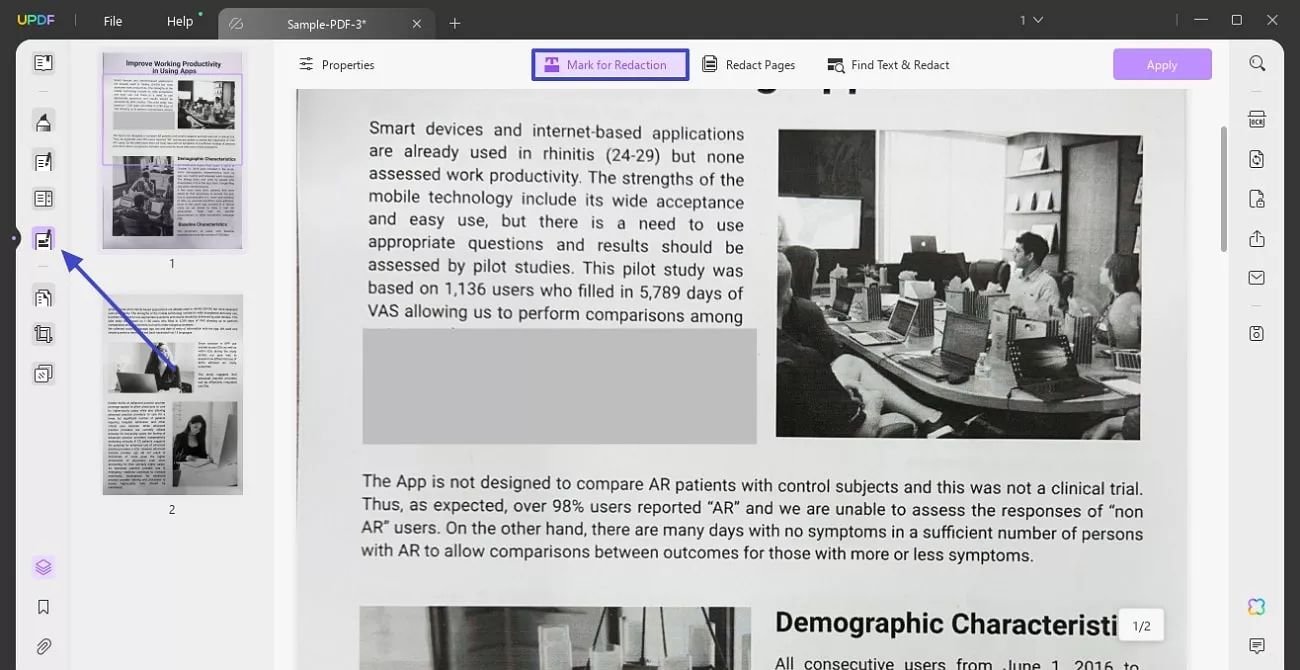Open the Attachments paperclip icon
The width and height of the screenshot is (1300, 670).
(43, 646)
